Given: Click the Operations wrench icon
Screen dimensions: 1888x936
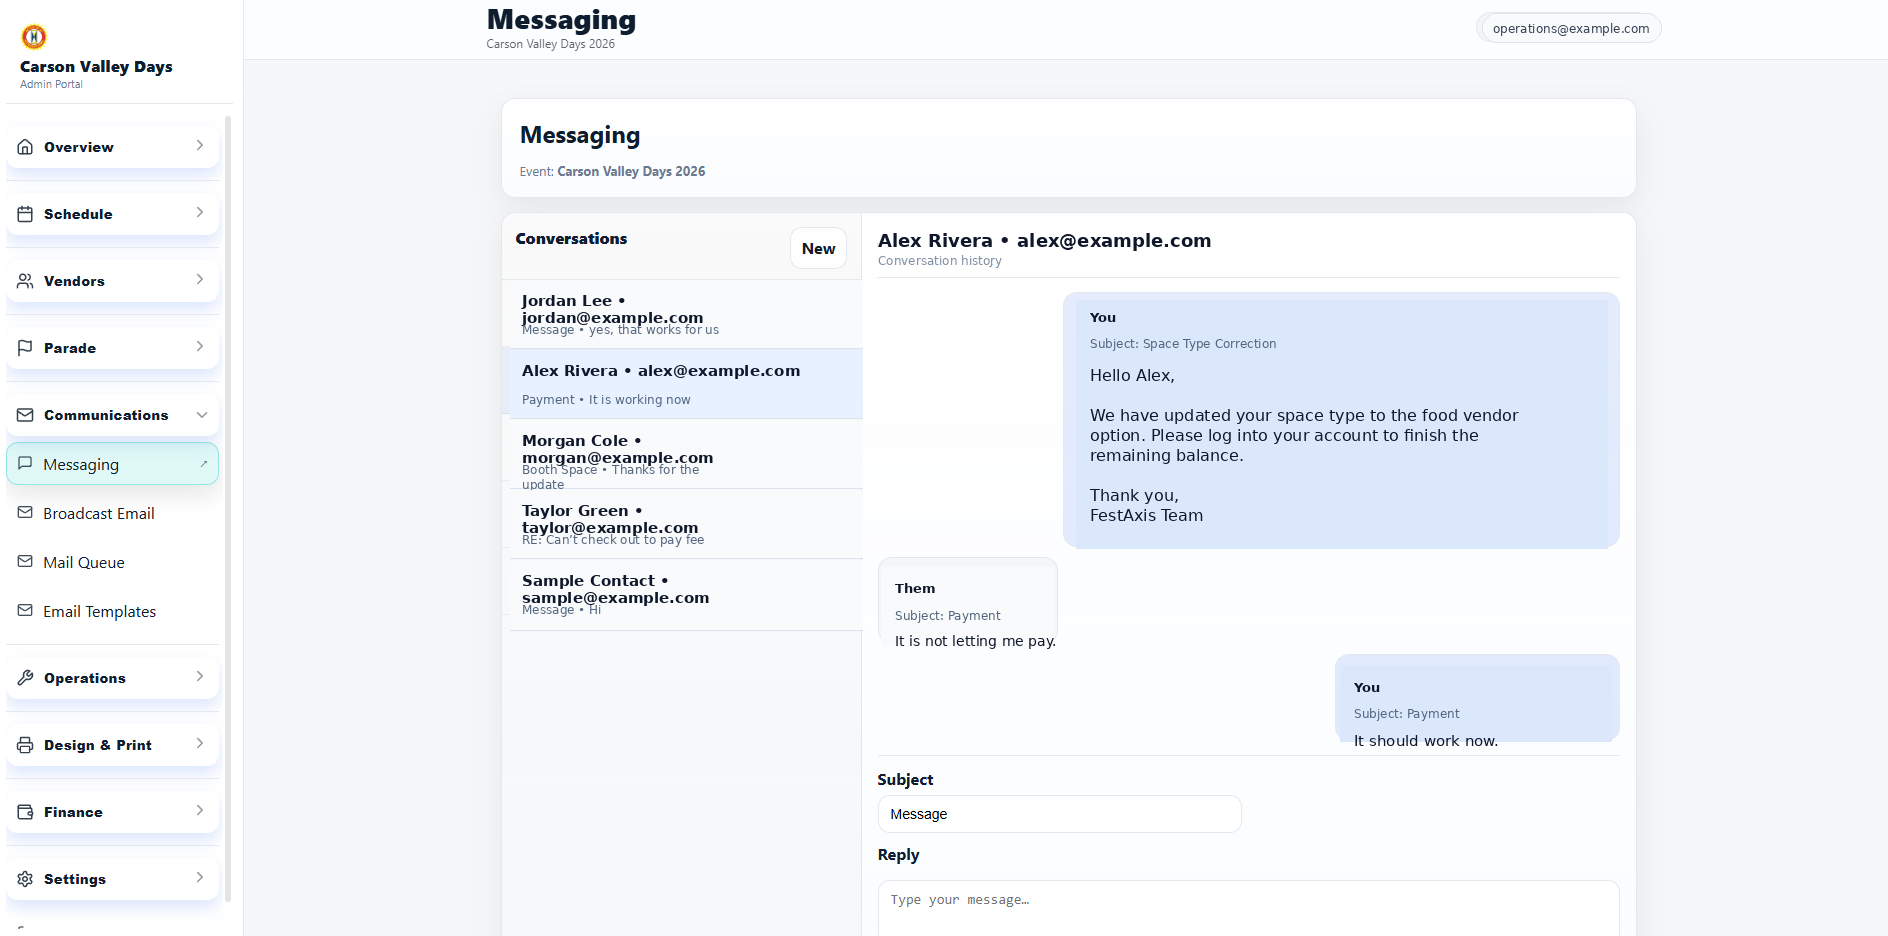Looking at the screenshot, I should [25, 678].
